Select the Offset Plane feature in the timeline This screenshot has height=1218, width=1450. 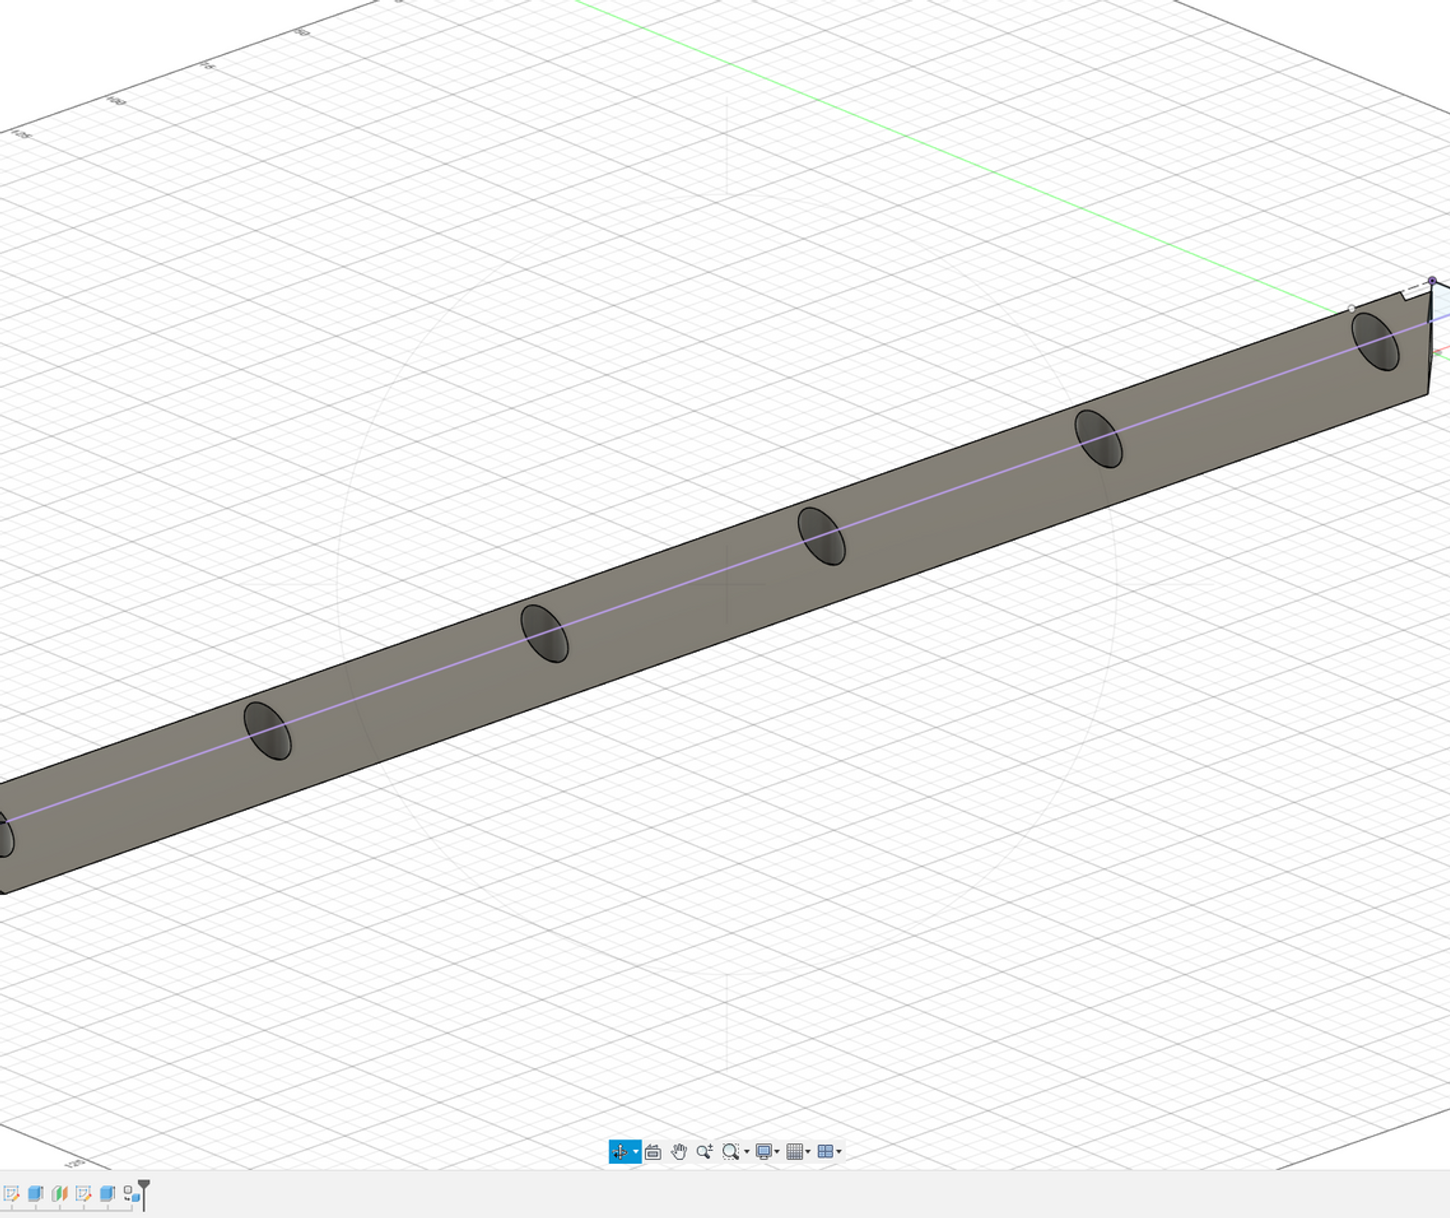pyautogui.click(x=59, y=1193)
